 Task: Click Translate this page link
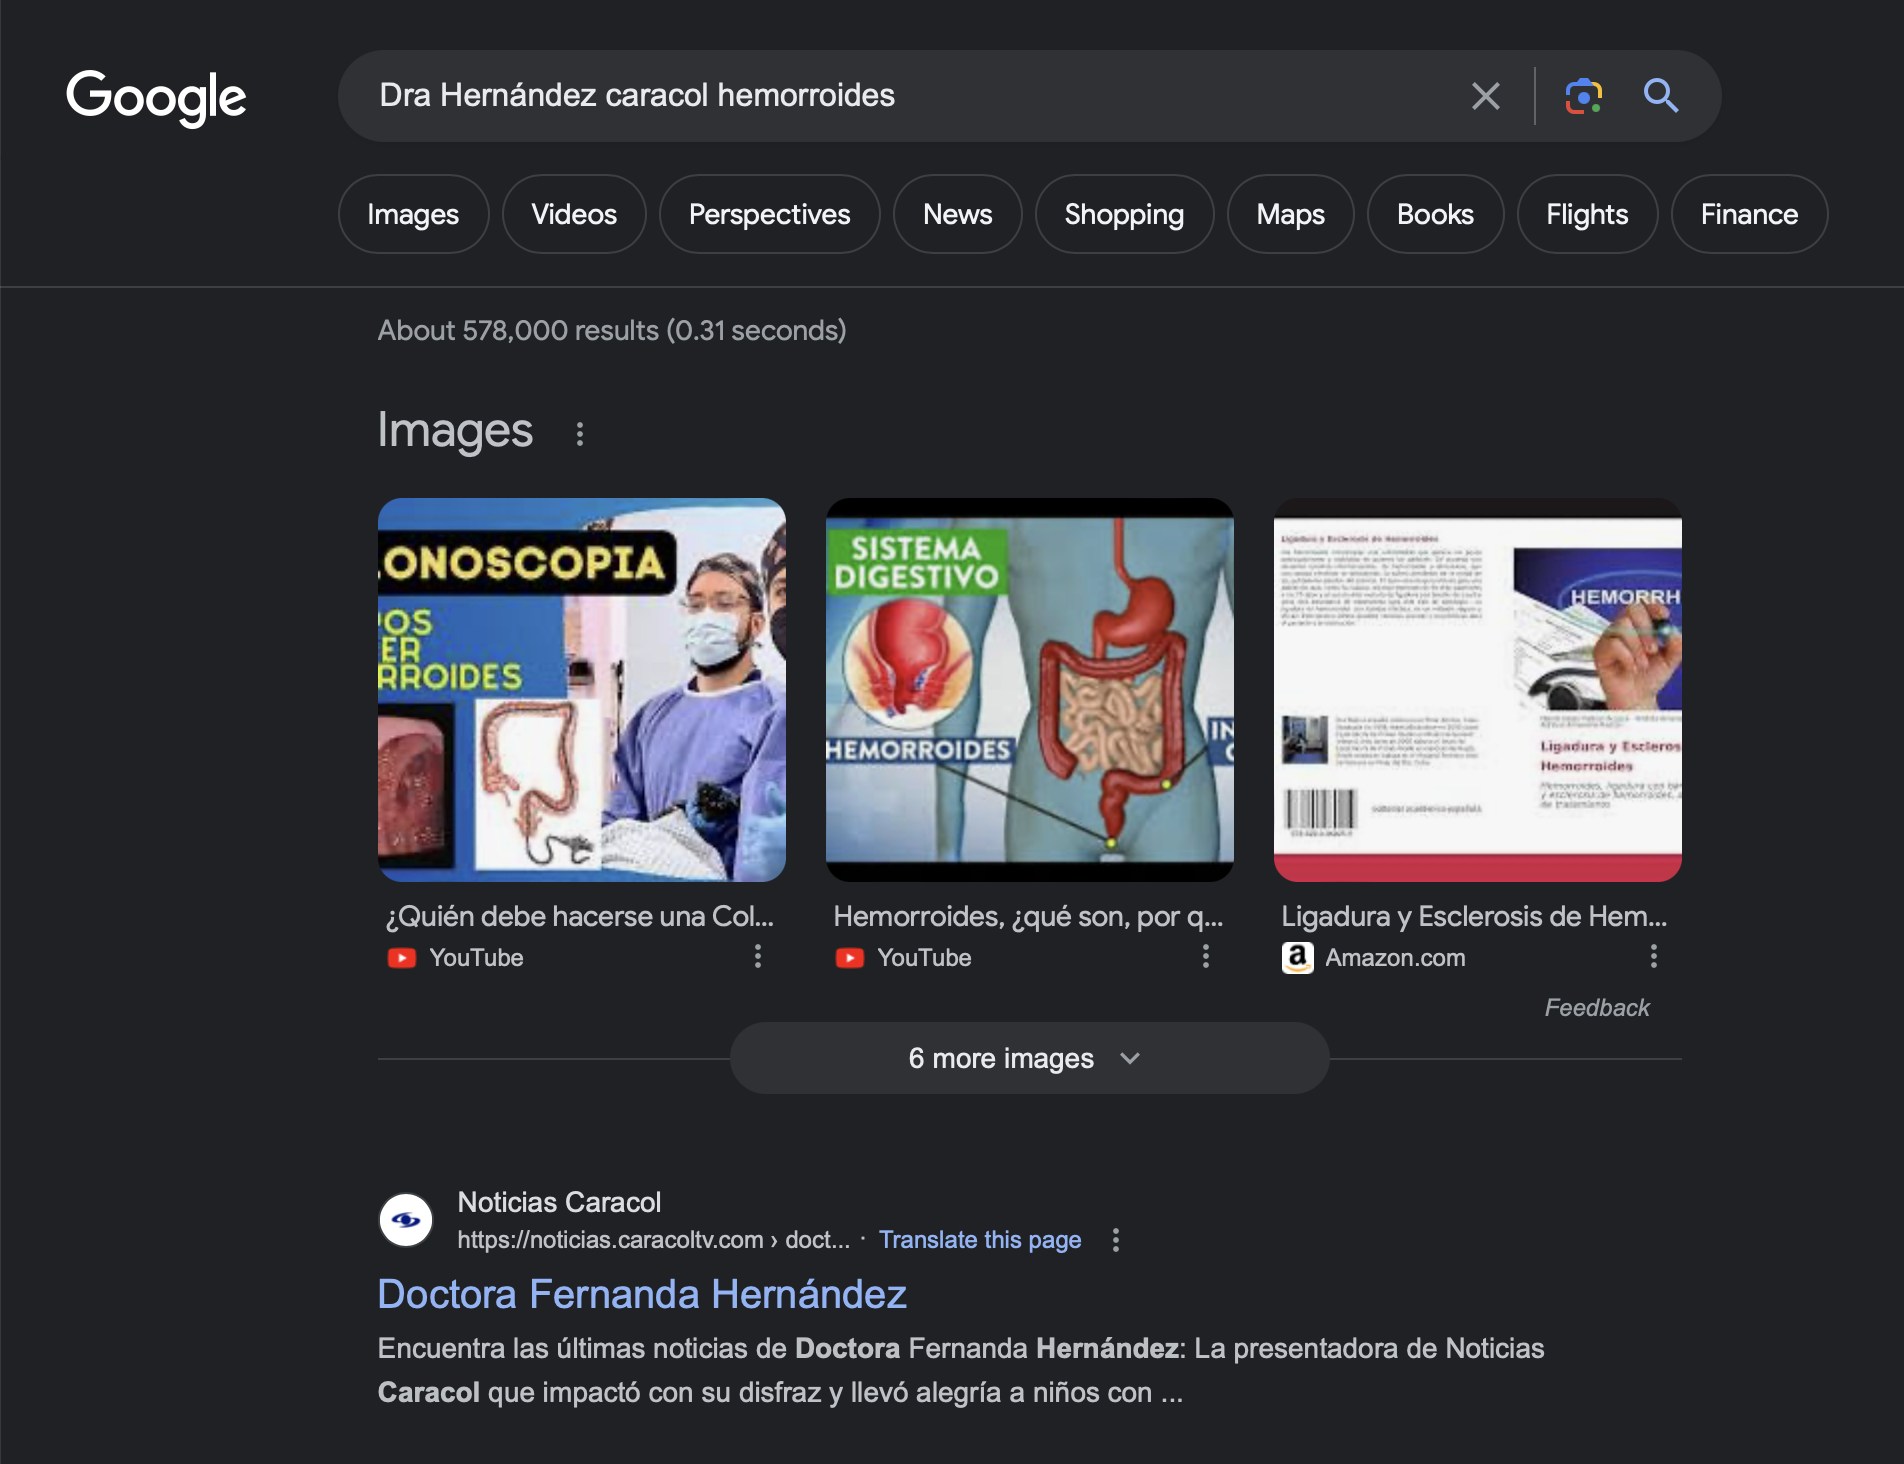coord(980,1240)
